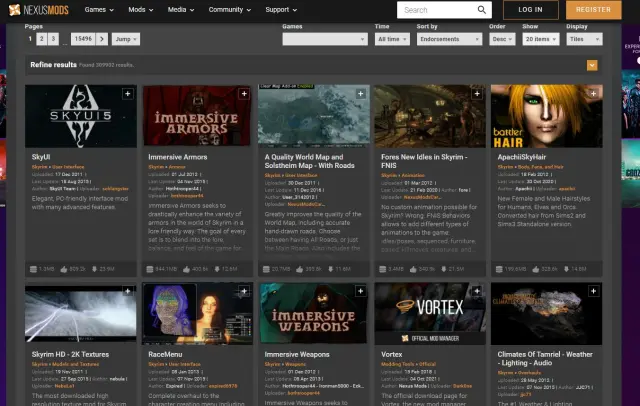Open the Order dropdown set to Desc
This screenshot has width=640, height=406.
tap(502, 39)
